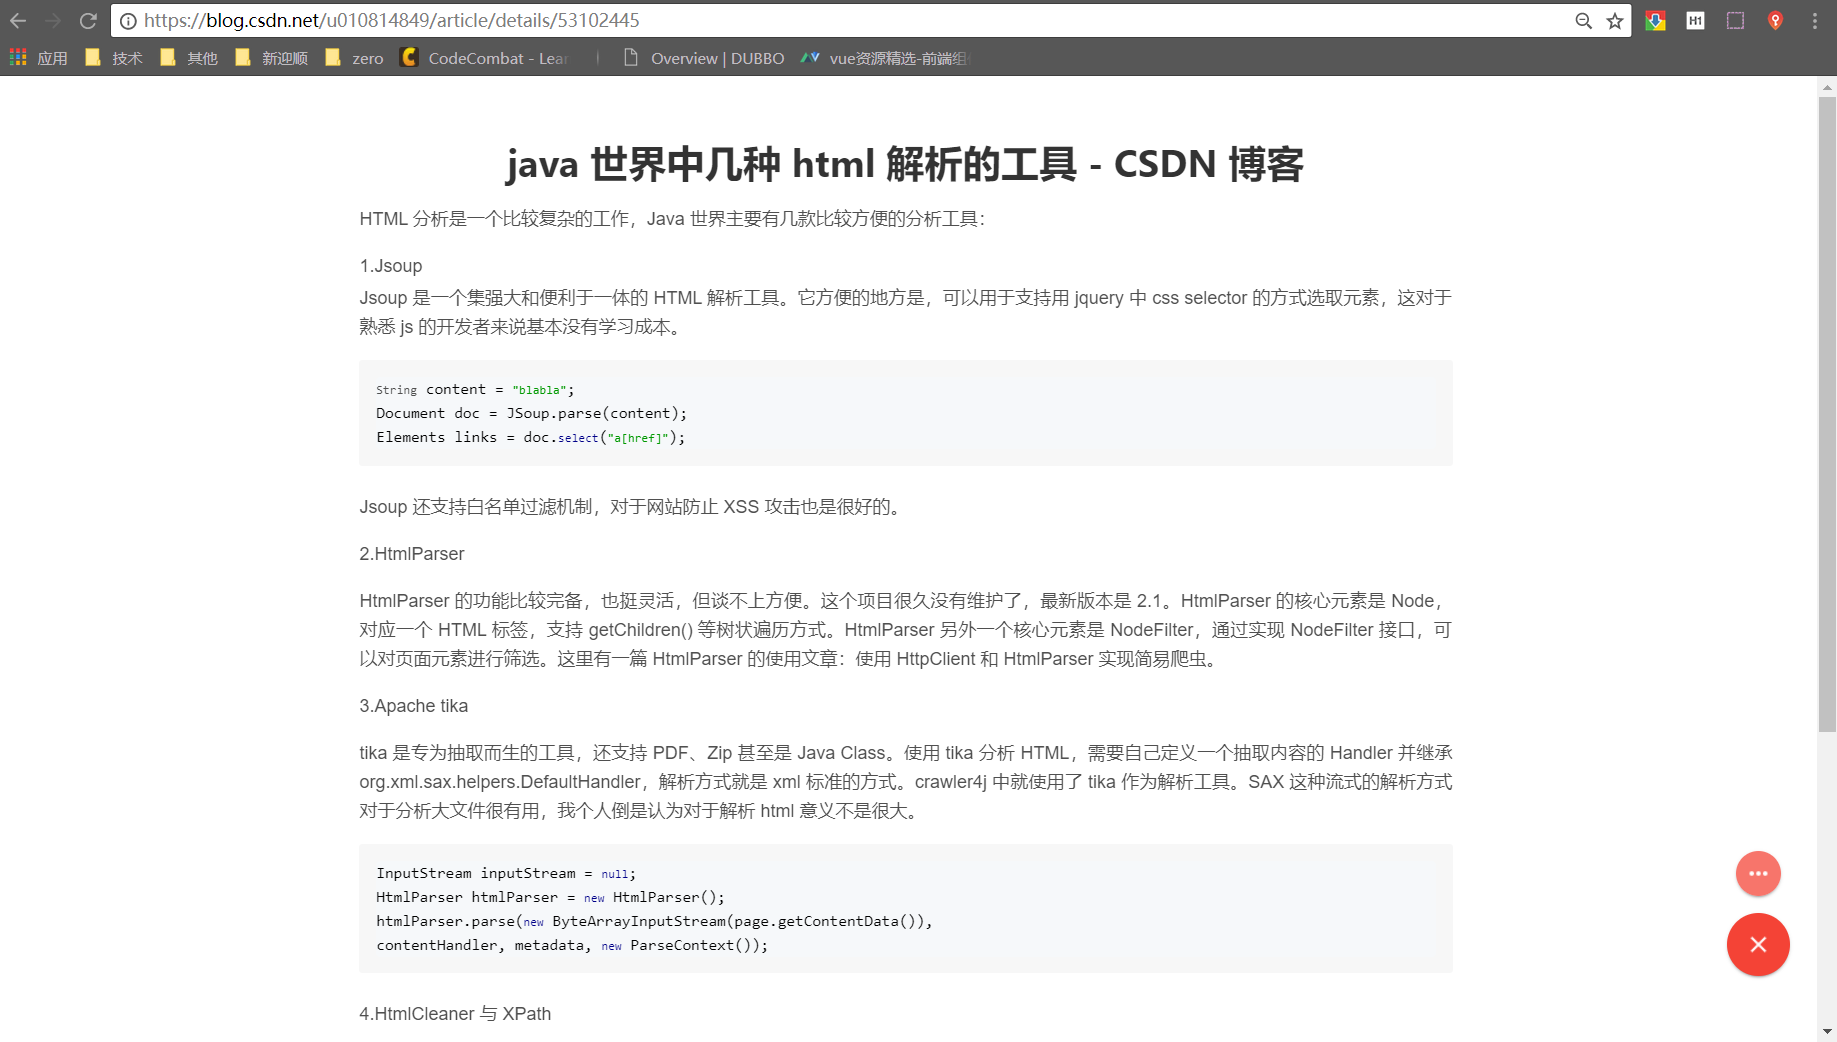This screenshot has width=1837, height=1042.
Task: Open the dashed square selection extension
Action: tap(1735, 20)
